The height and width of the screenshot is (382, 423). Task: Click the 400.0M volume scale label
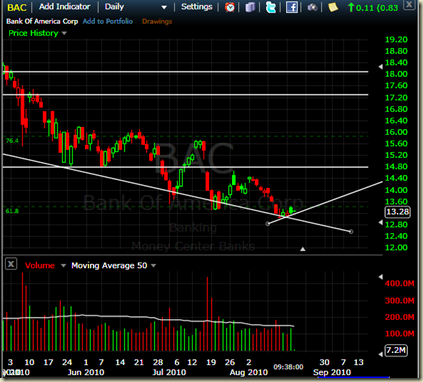(399, 284)
